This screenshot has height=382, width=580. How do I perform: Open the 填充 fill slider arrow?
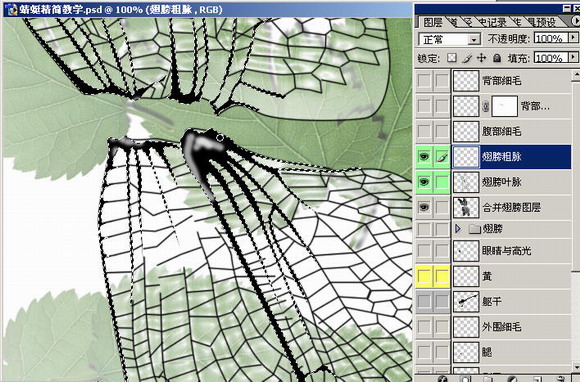coord(573,57)
